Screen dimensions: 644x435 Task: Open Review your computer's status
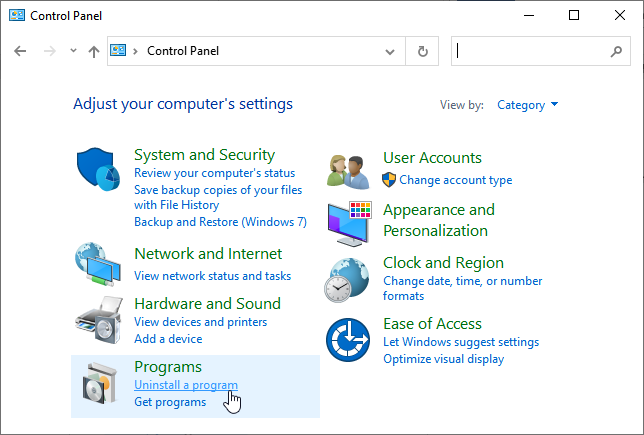click(214, 173)
